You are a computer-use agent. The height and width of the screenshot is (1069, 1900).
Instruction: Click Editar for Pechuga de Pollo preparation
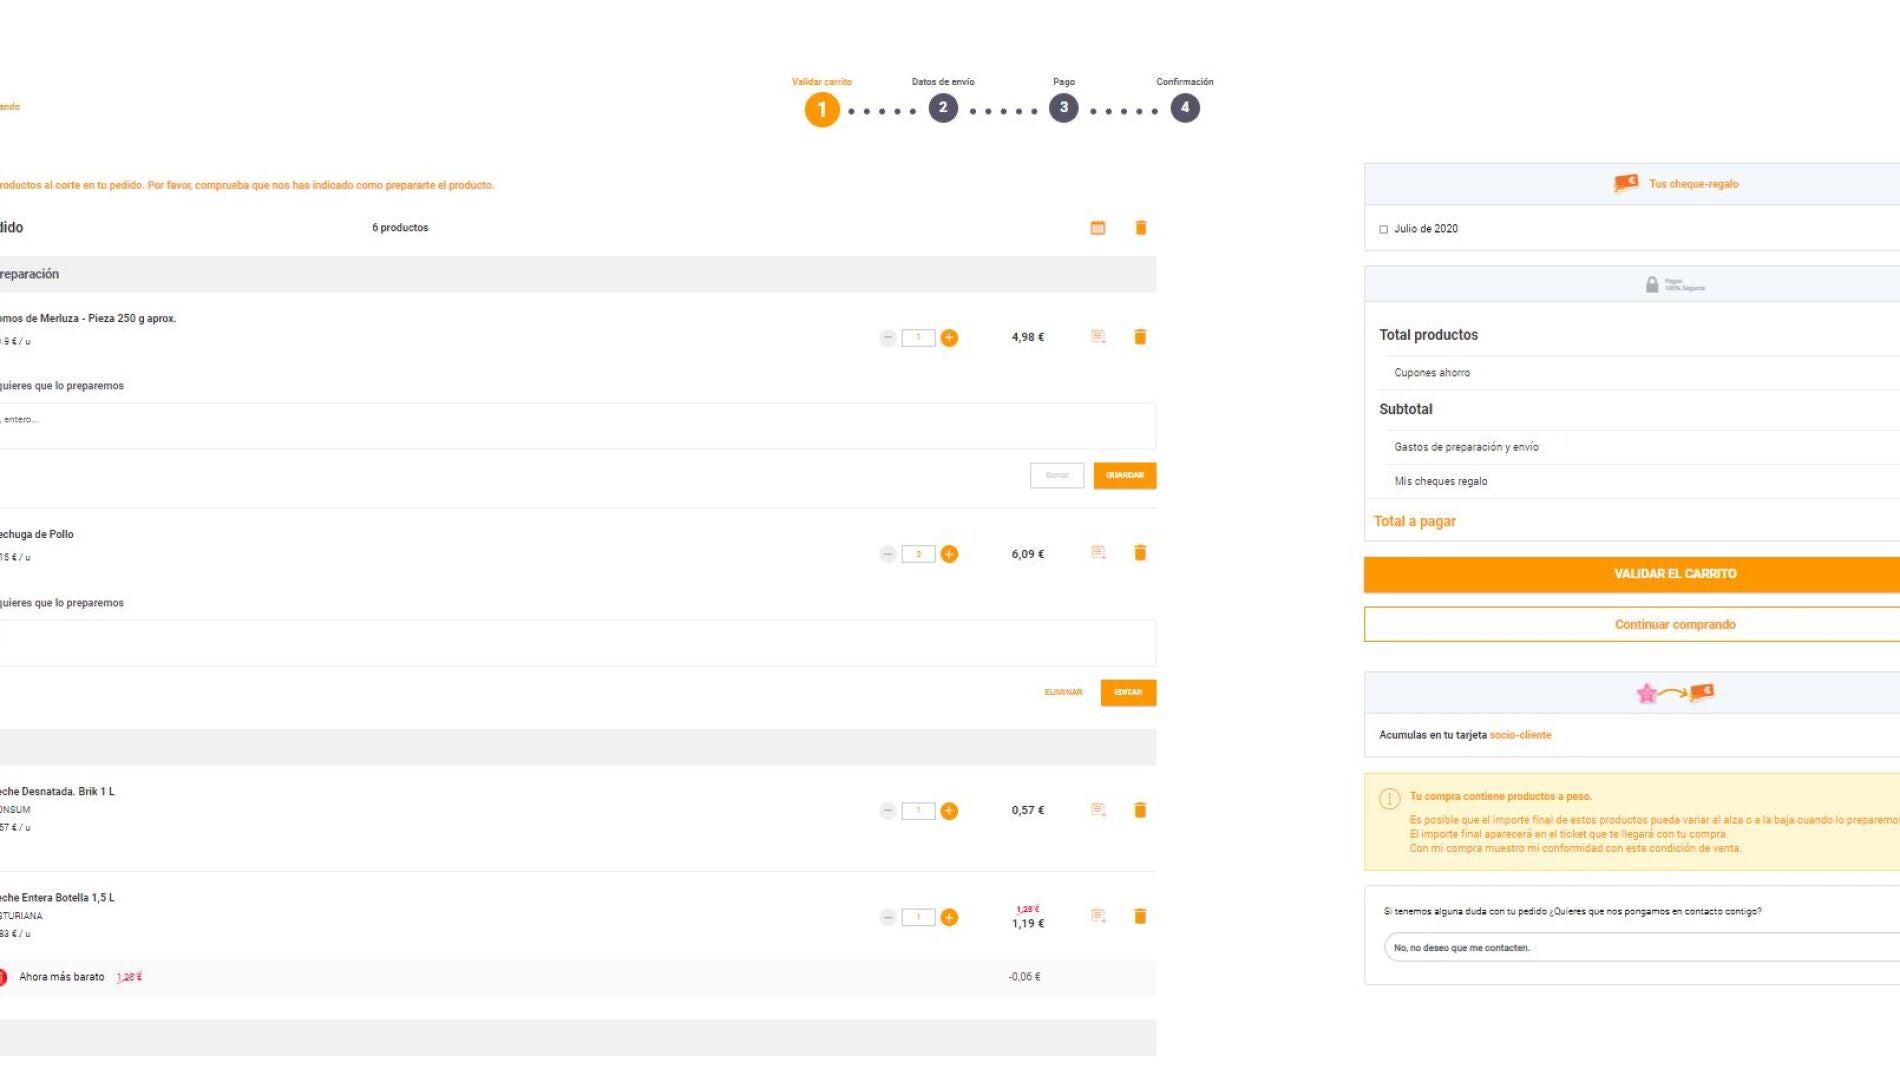1128,692
